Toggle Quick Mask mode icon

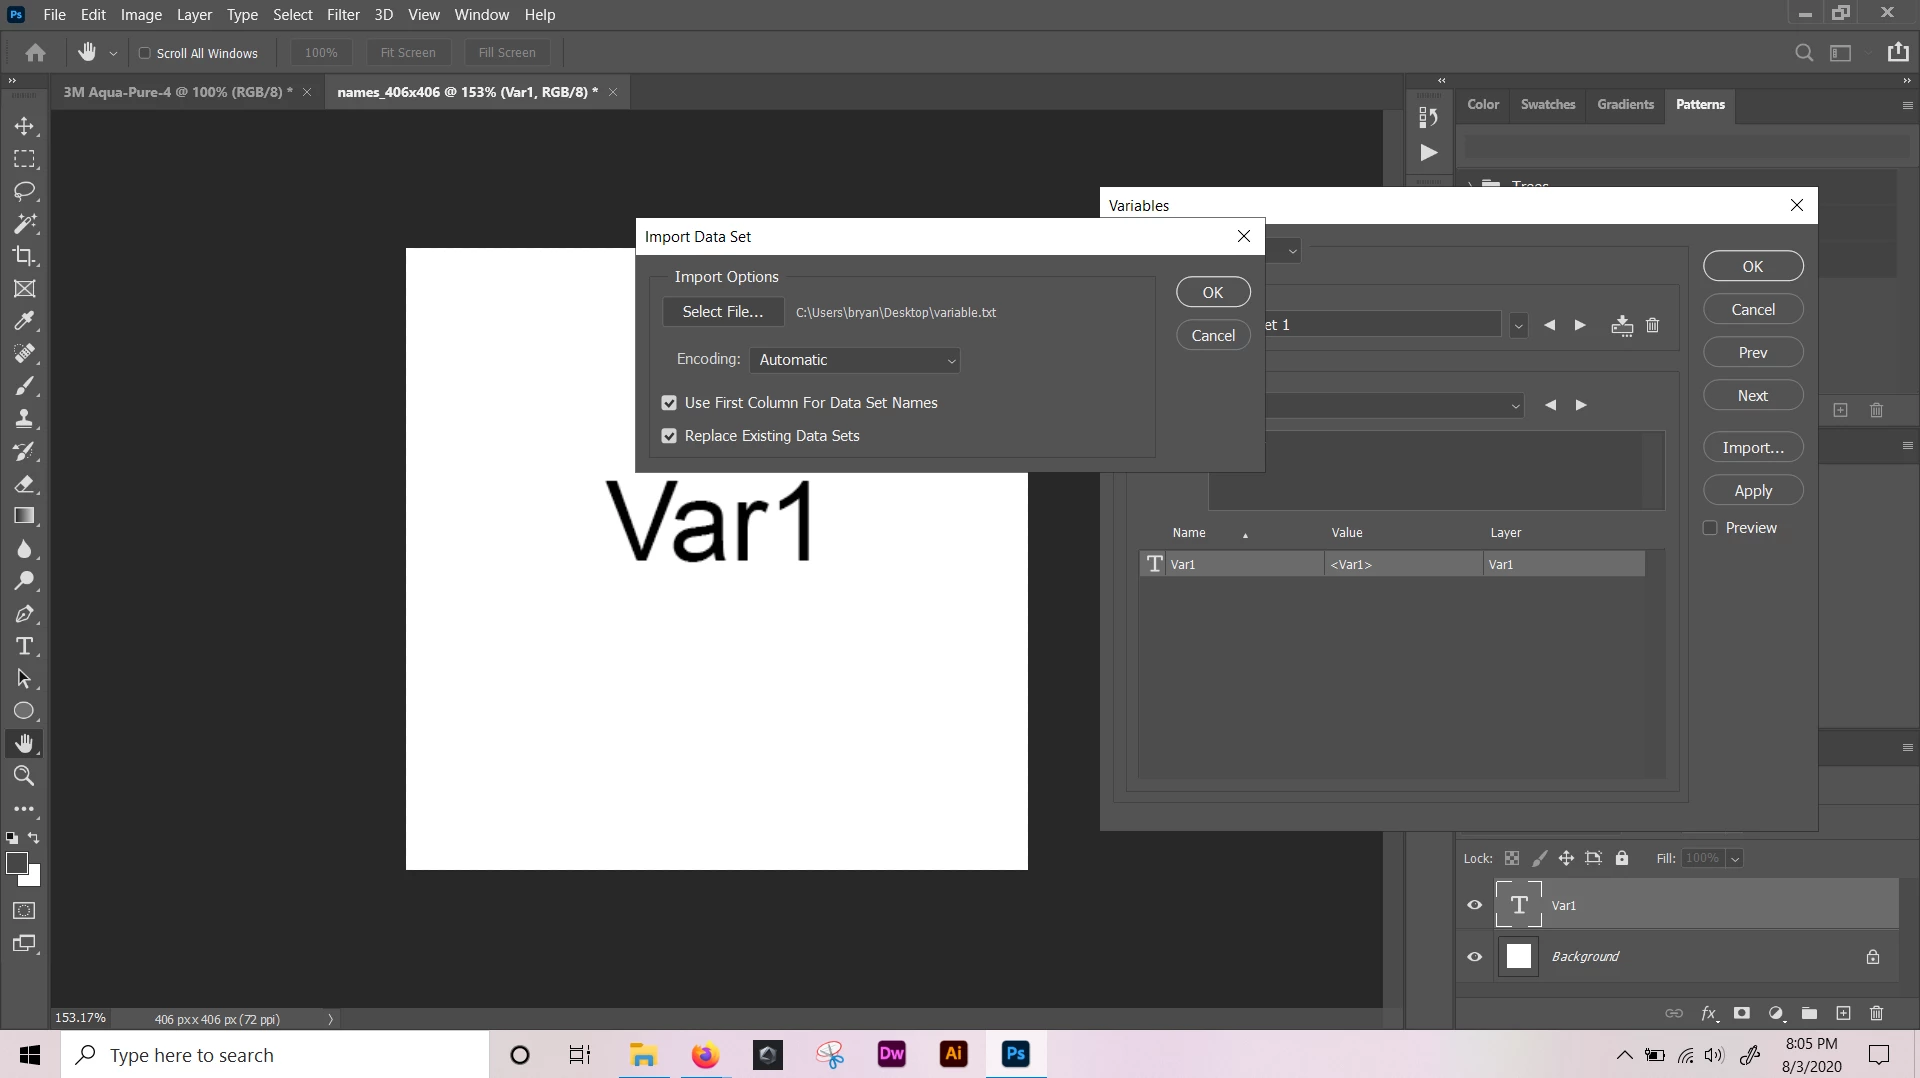[24, 911]
